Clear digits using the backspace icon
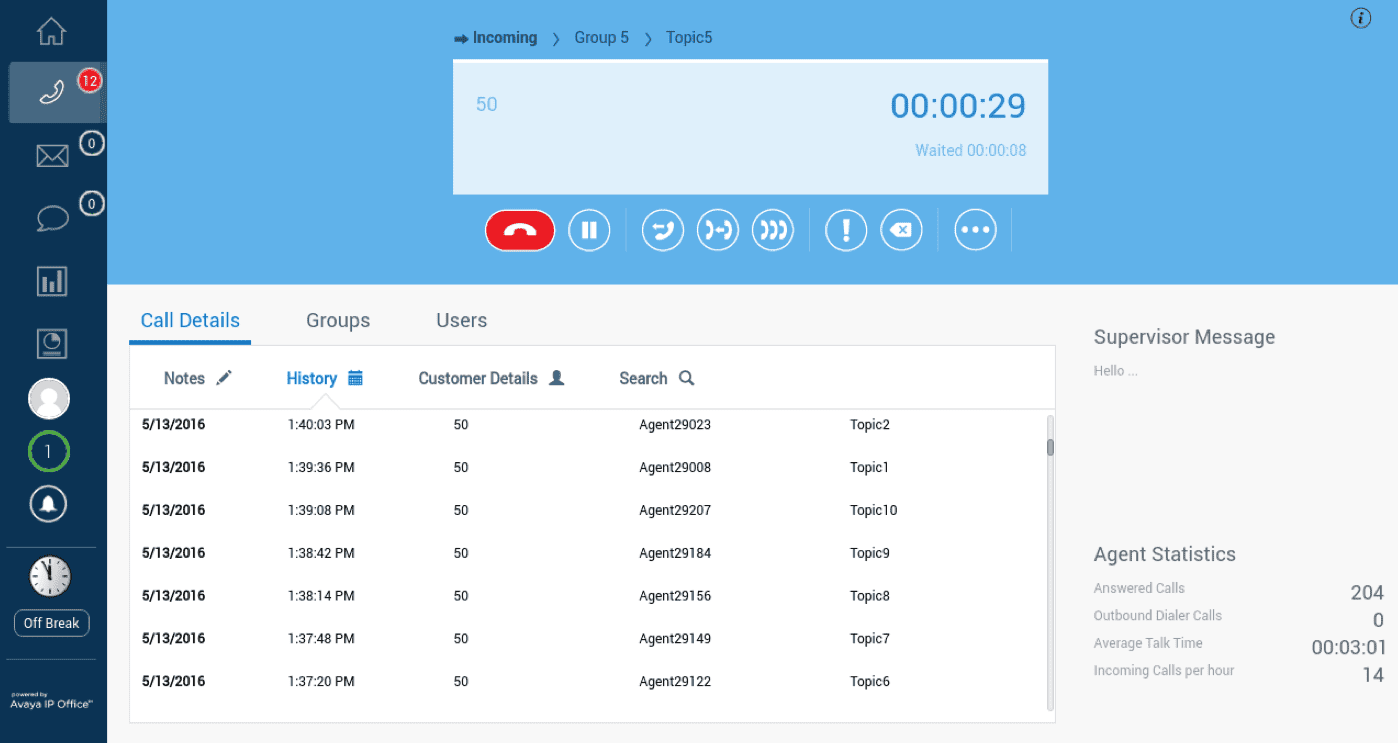1398x743 pixels. click(x=901, y=230)
